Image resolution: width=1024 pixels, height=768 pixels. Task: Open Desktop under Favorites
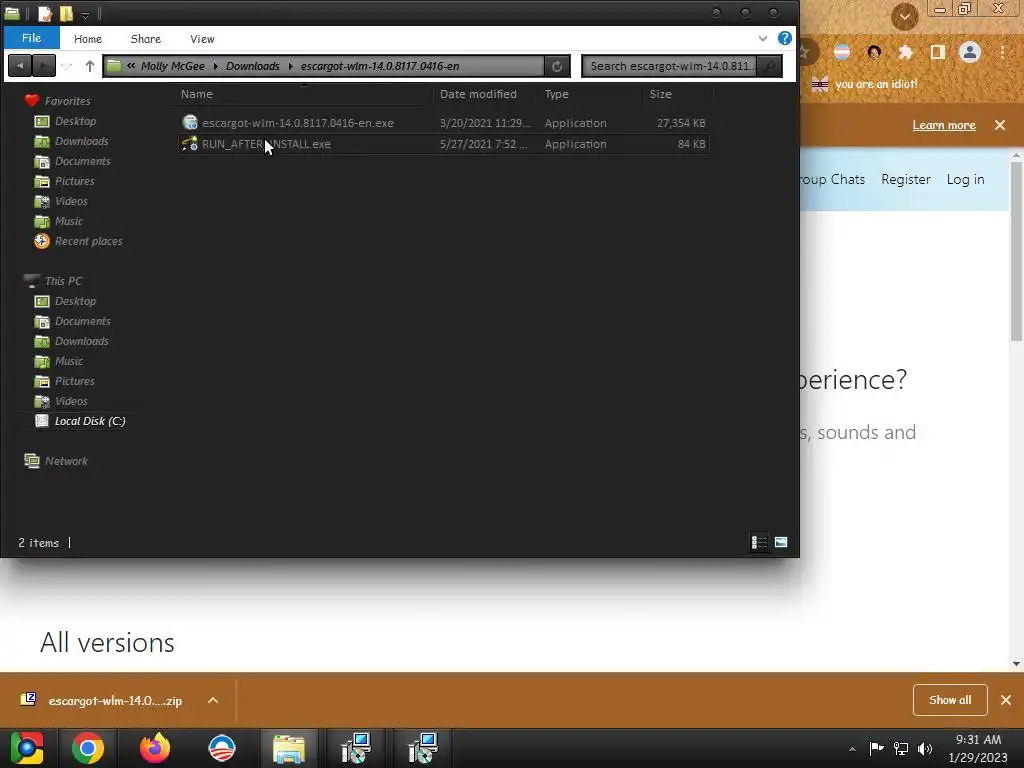75,121
